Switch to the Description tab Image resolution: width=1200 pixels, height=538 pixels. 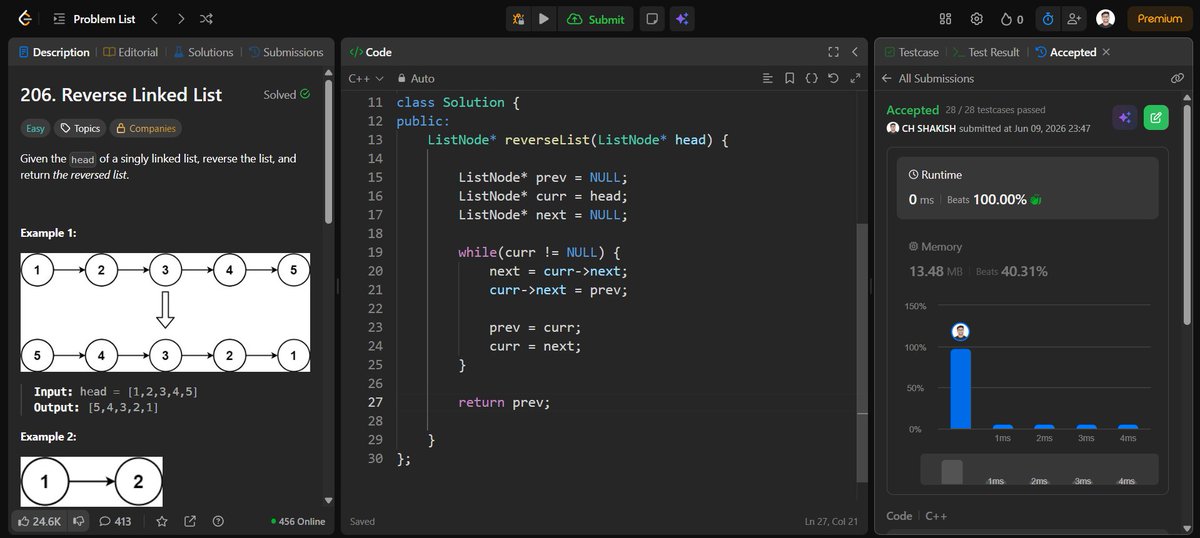pos(54,52)
